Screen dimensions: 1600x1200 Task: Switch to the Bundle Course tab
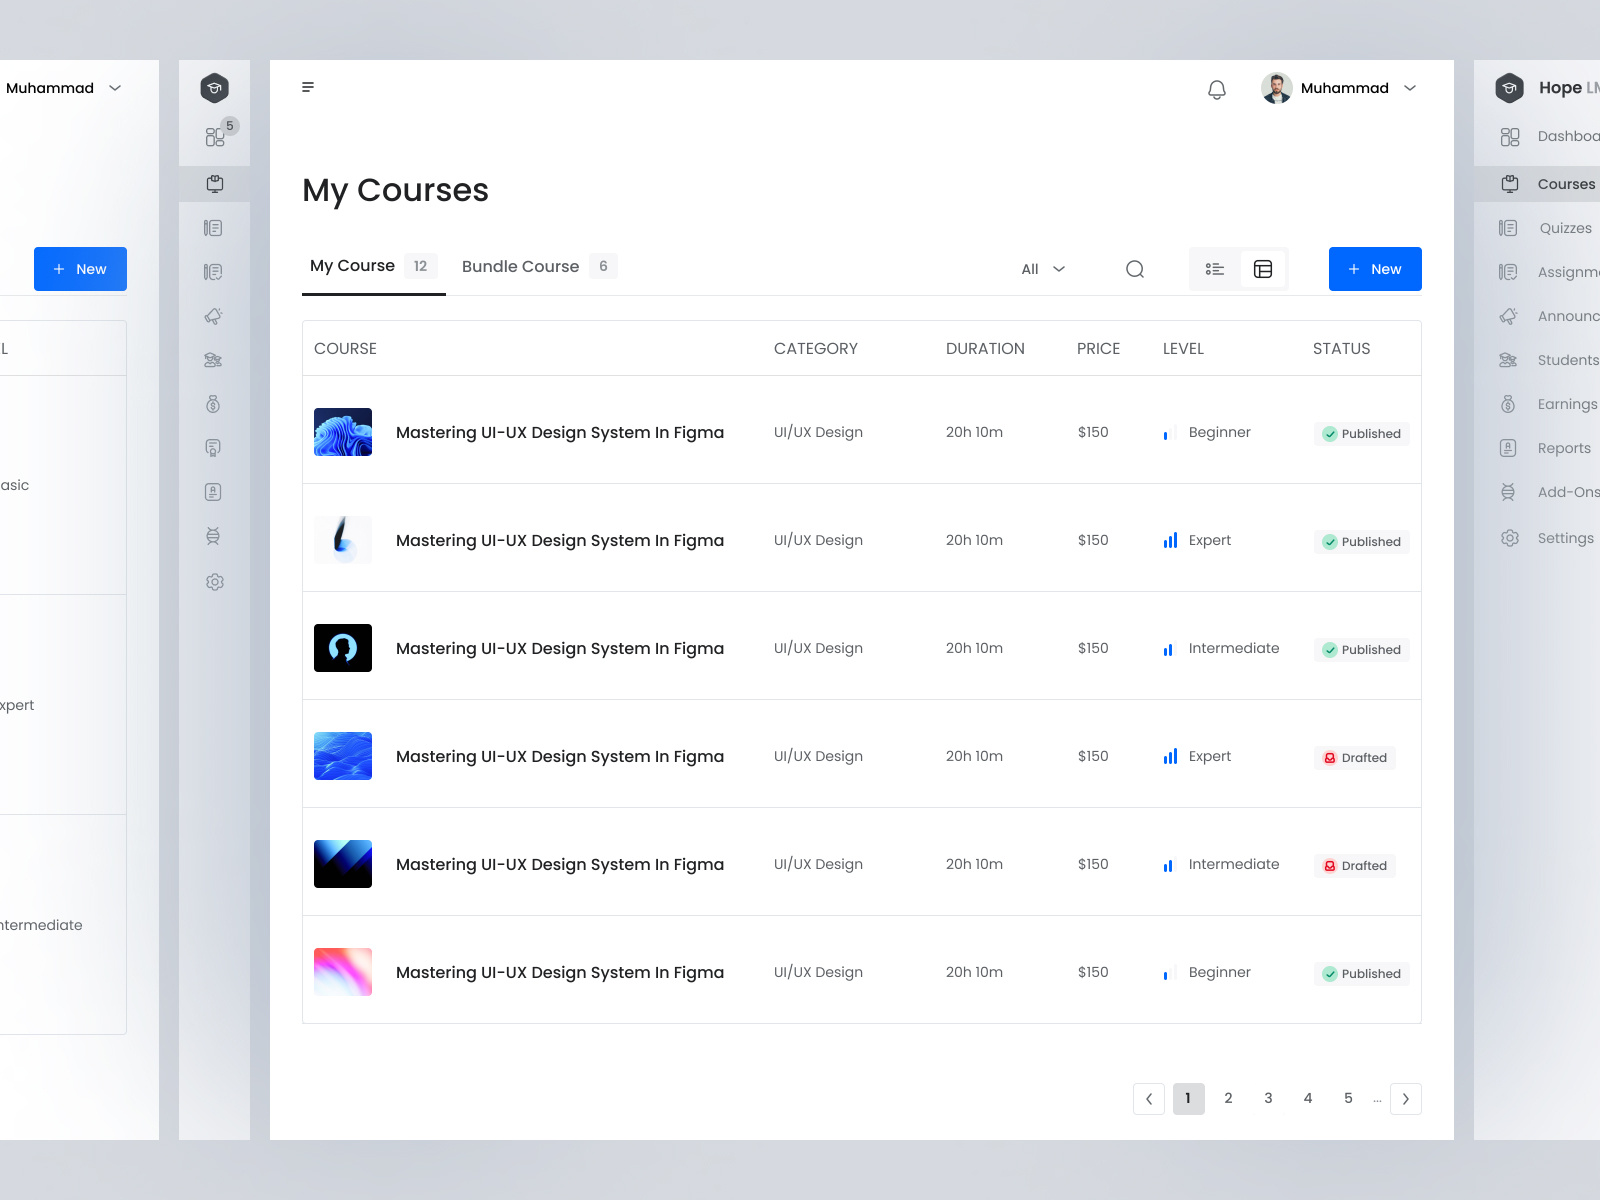click(x=520, y=266)
